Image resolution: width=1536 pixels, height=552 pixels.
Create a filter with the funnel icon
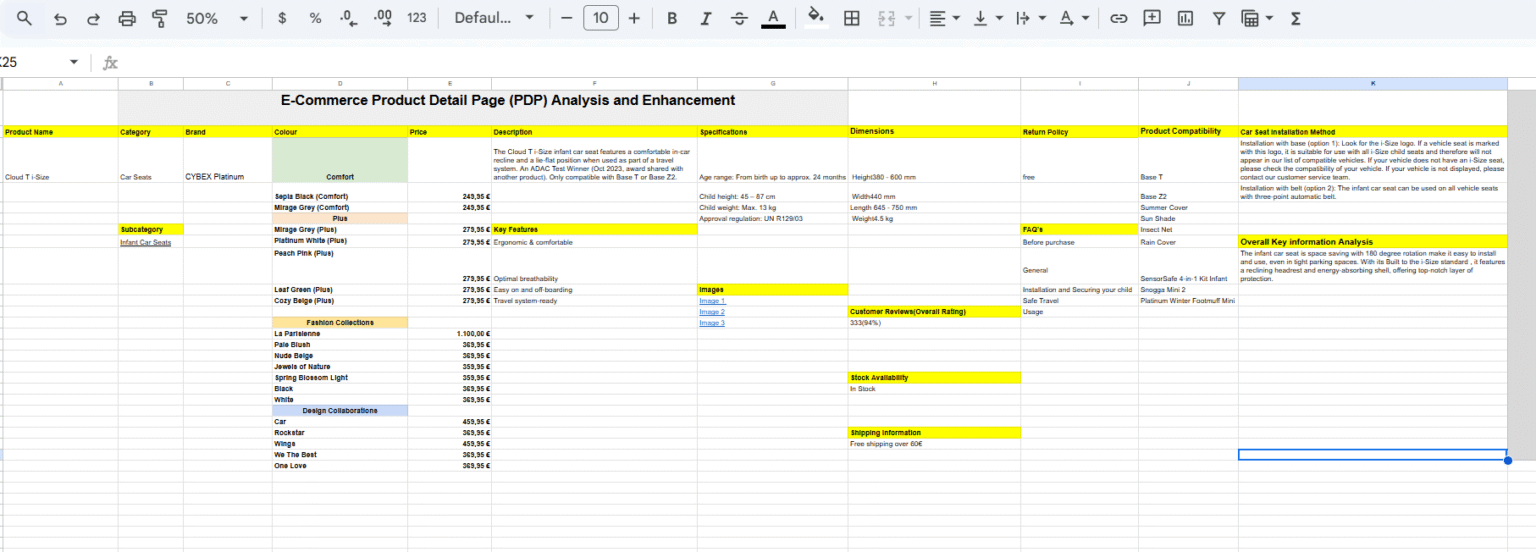coord(1218,19)
